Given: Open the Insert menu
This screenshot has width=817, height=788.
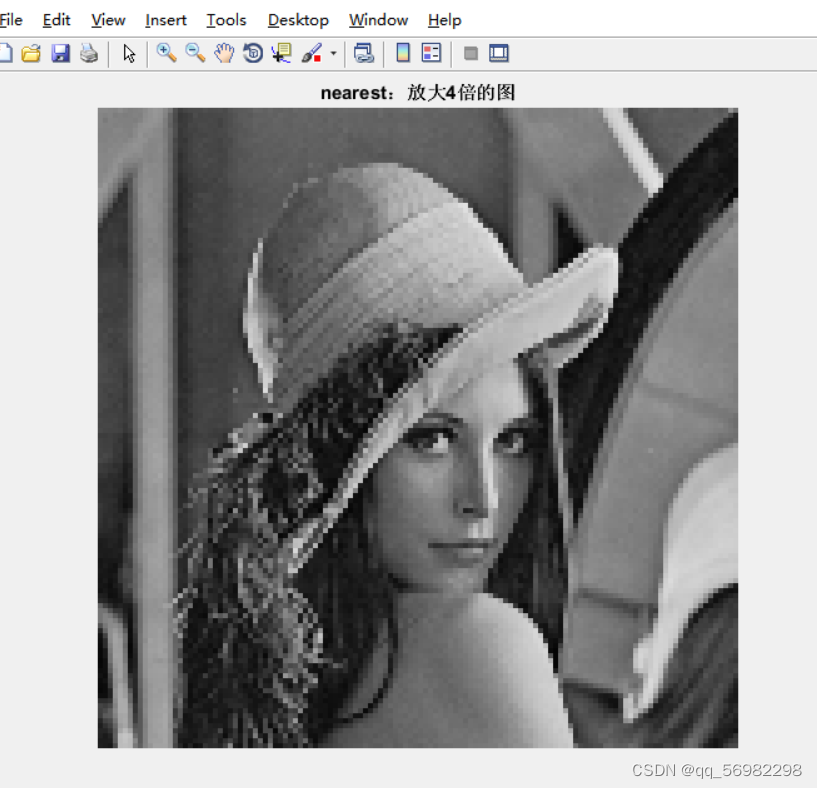Looking at the screenshot, I should [166, 20].
